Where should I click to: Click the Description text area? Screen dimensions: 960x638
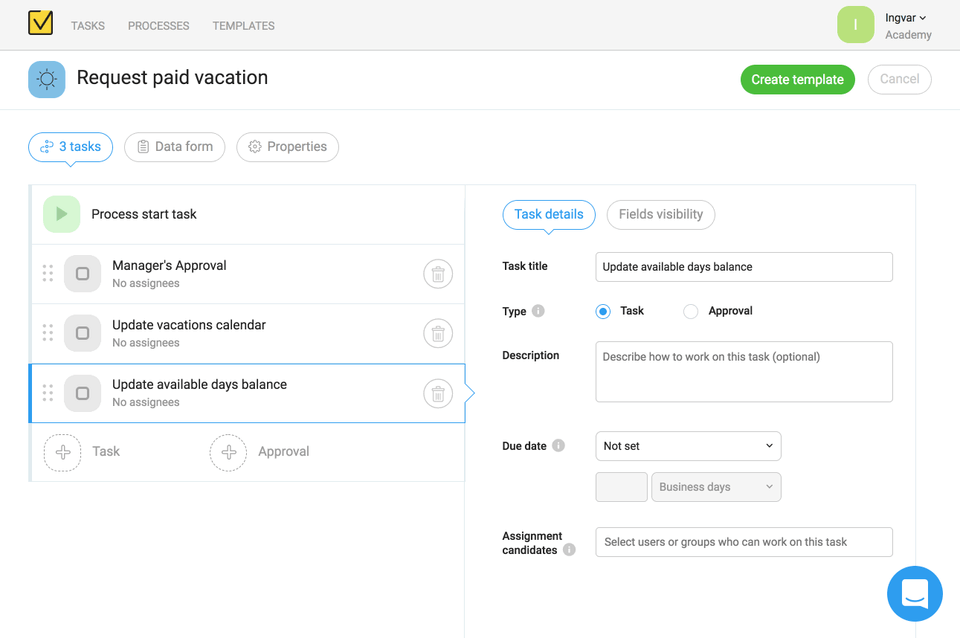click(x=743, y=372)
